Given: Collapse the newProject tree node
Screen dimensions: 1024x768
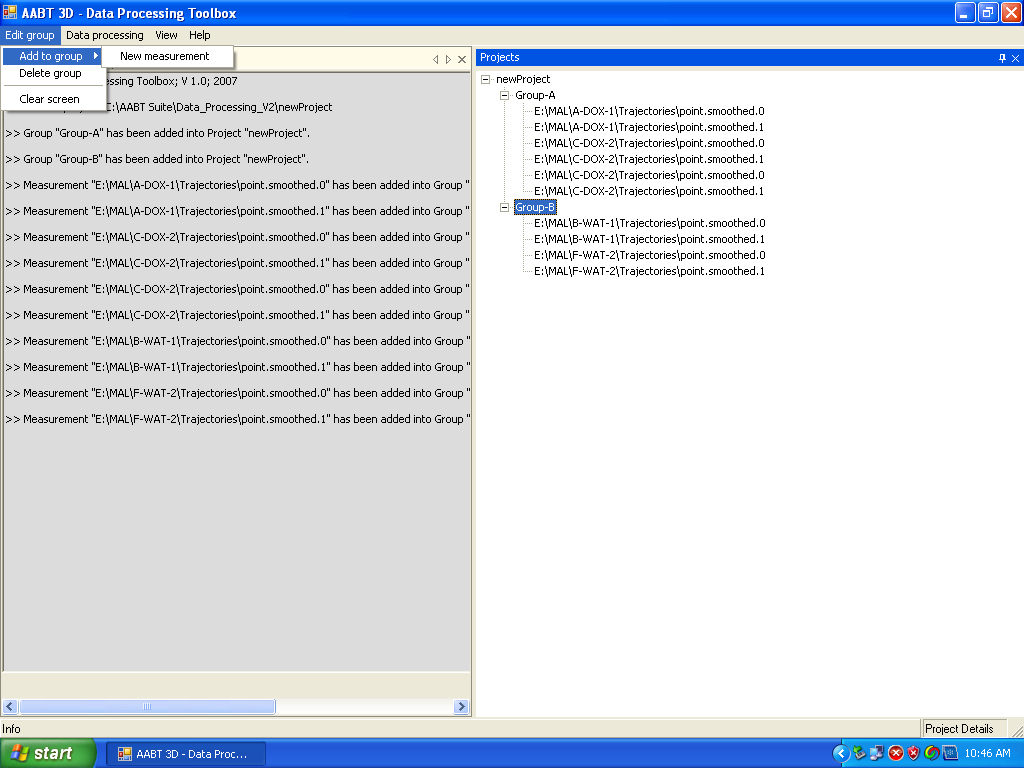Looking at the screenshot, I should (485, 79).
